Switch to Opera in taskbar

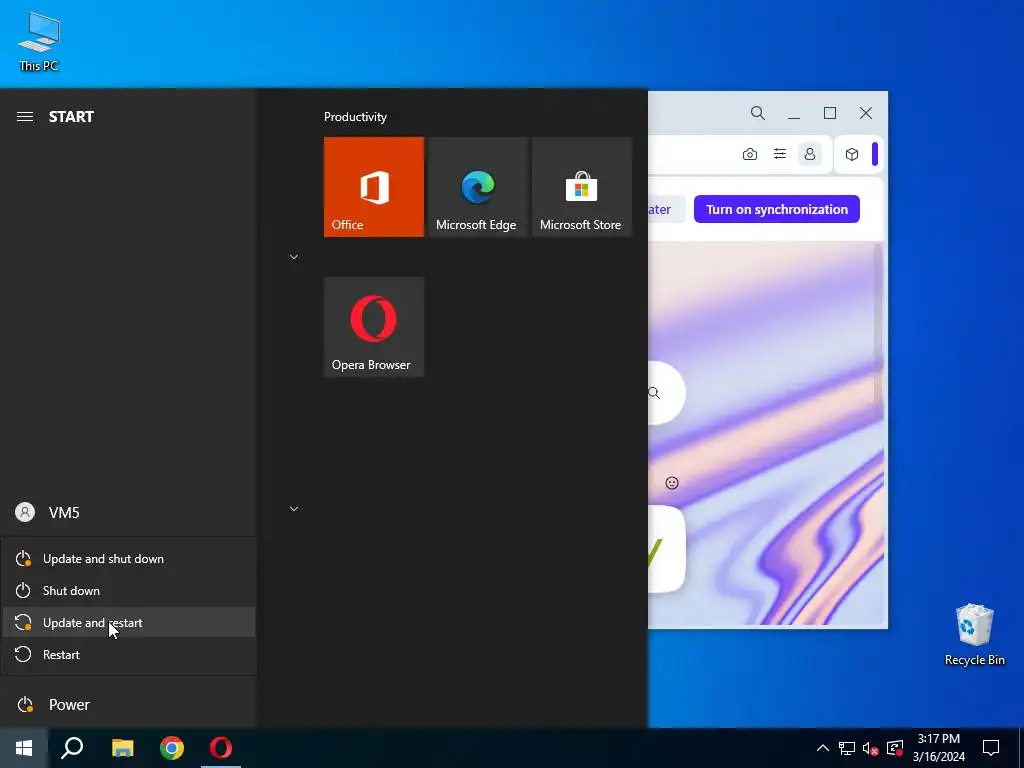[x=221, y=748]
